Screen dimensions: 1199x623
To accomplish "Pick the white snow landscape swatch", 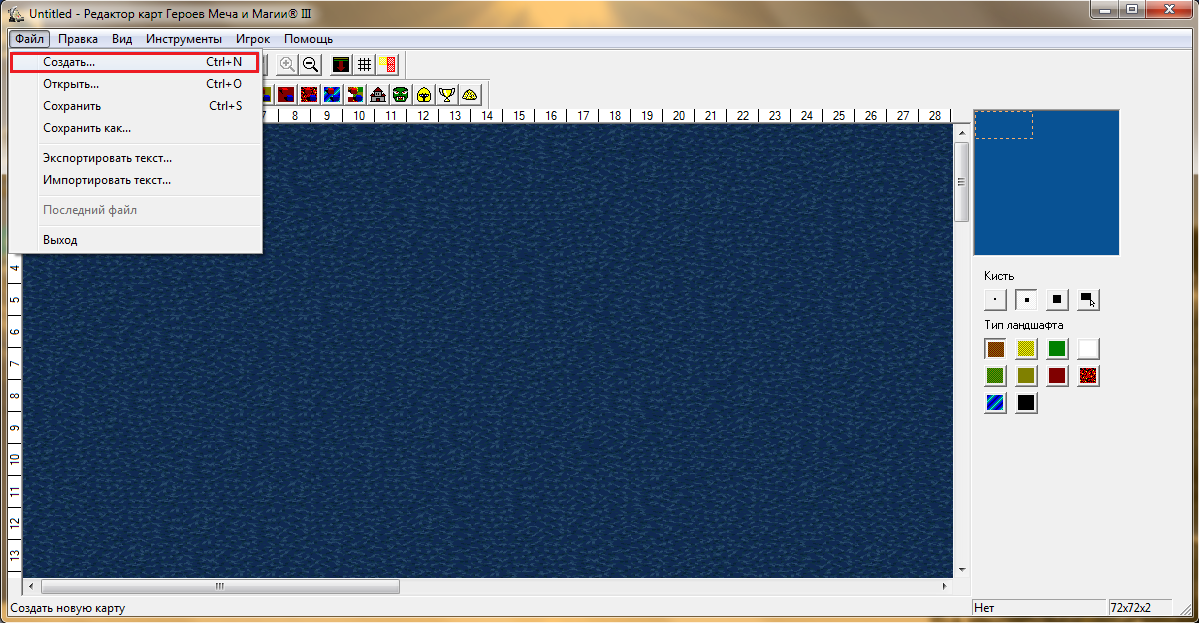I will tap(1088, 349).
